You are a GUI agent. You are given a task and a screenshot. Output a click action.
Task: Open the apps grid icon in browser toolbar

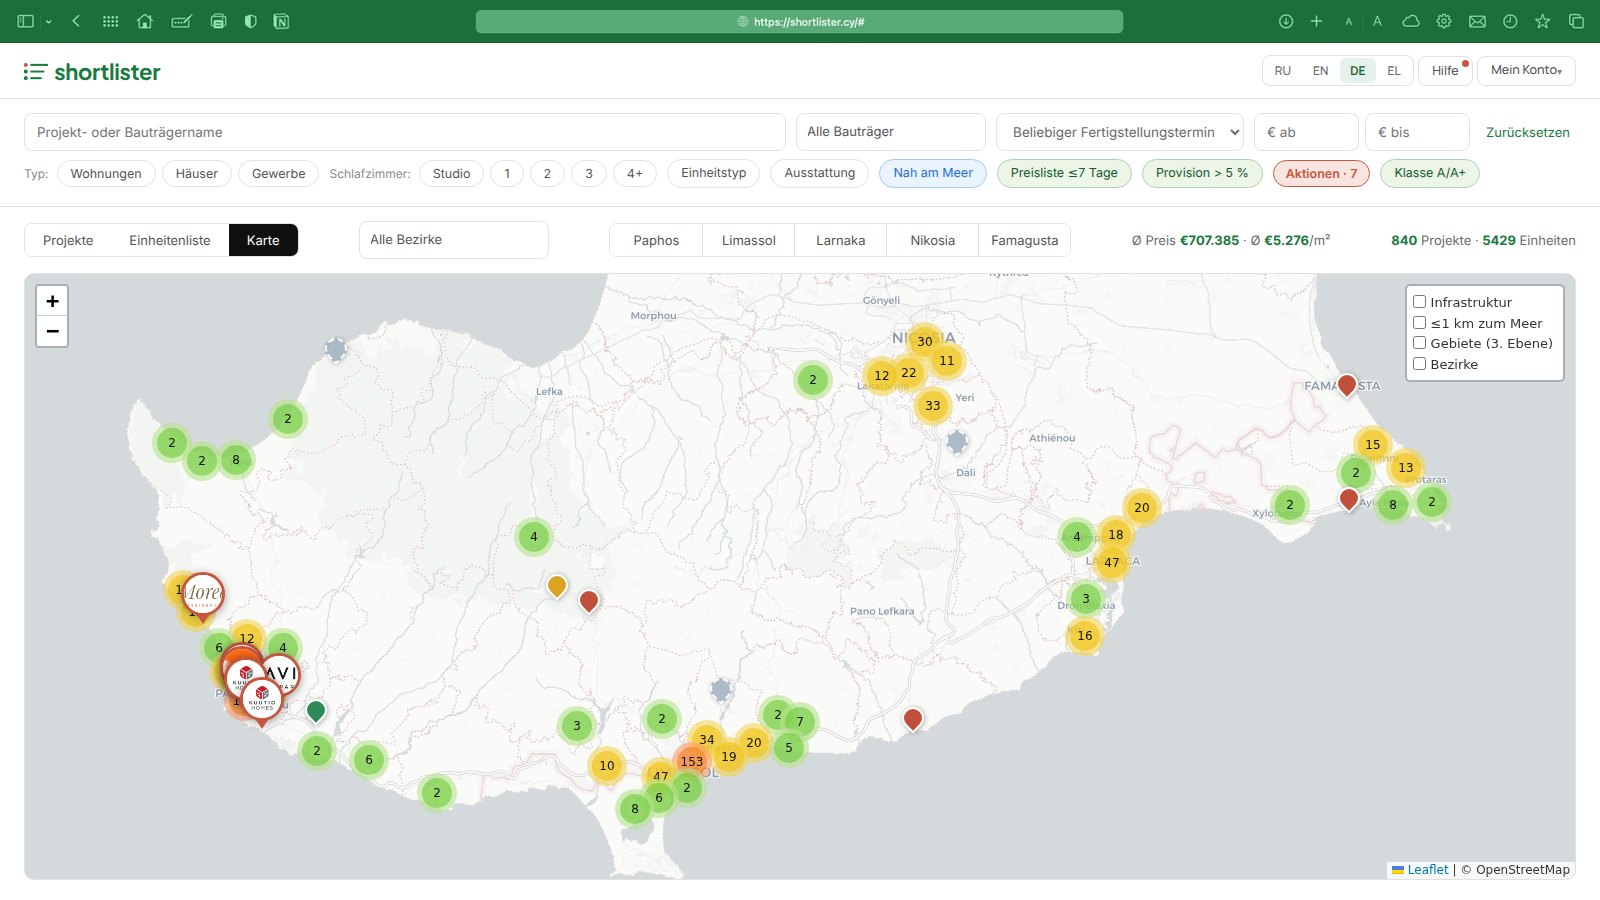[111, 21]
